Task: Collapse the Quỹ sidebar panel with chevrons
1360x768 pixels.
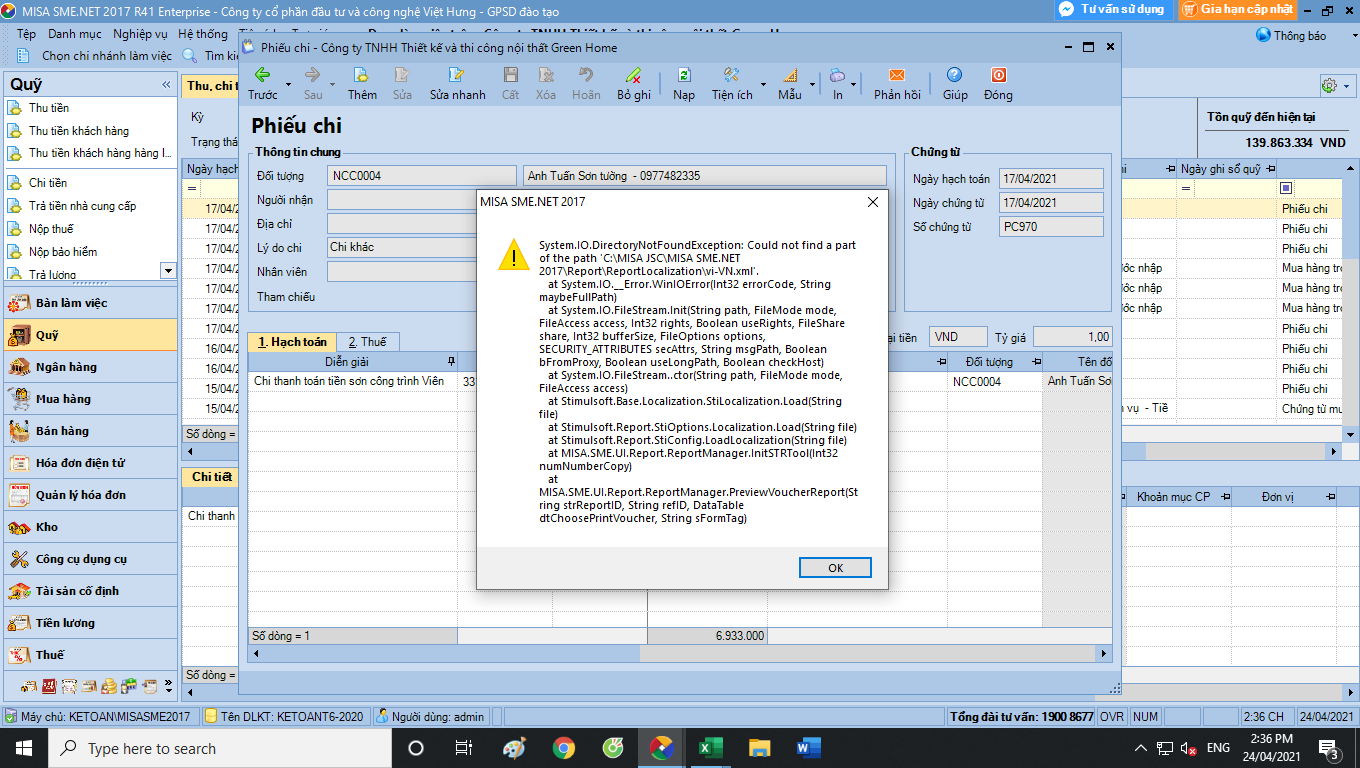Action: (166, 85)
